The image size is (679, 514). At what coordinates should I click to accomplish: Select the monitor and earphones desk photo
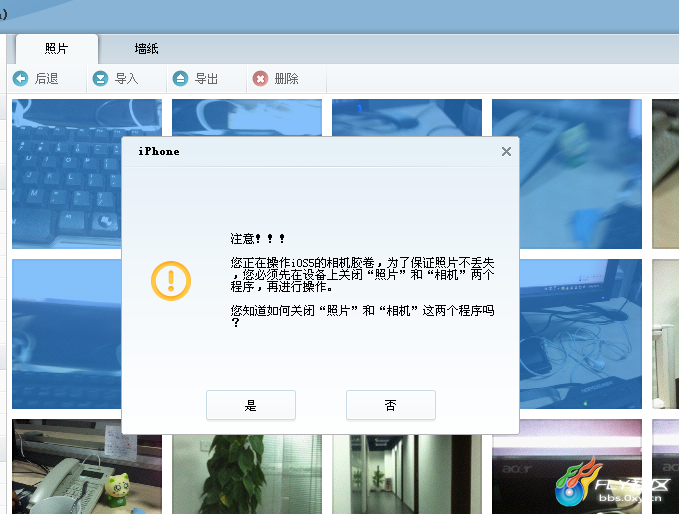click(x=580, y=334)
